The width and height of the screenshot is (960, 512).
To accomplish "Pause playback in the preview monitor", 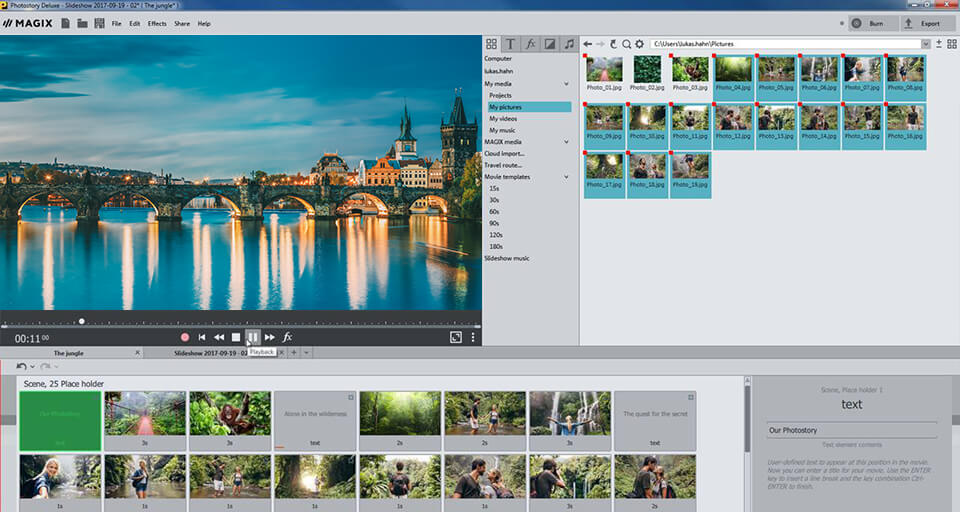I will pos(253,337).
